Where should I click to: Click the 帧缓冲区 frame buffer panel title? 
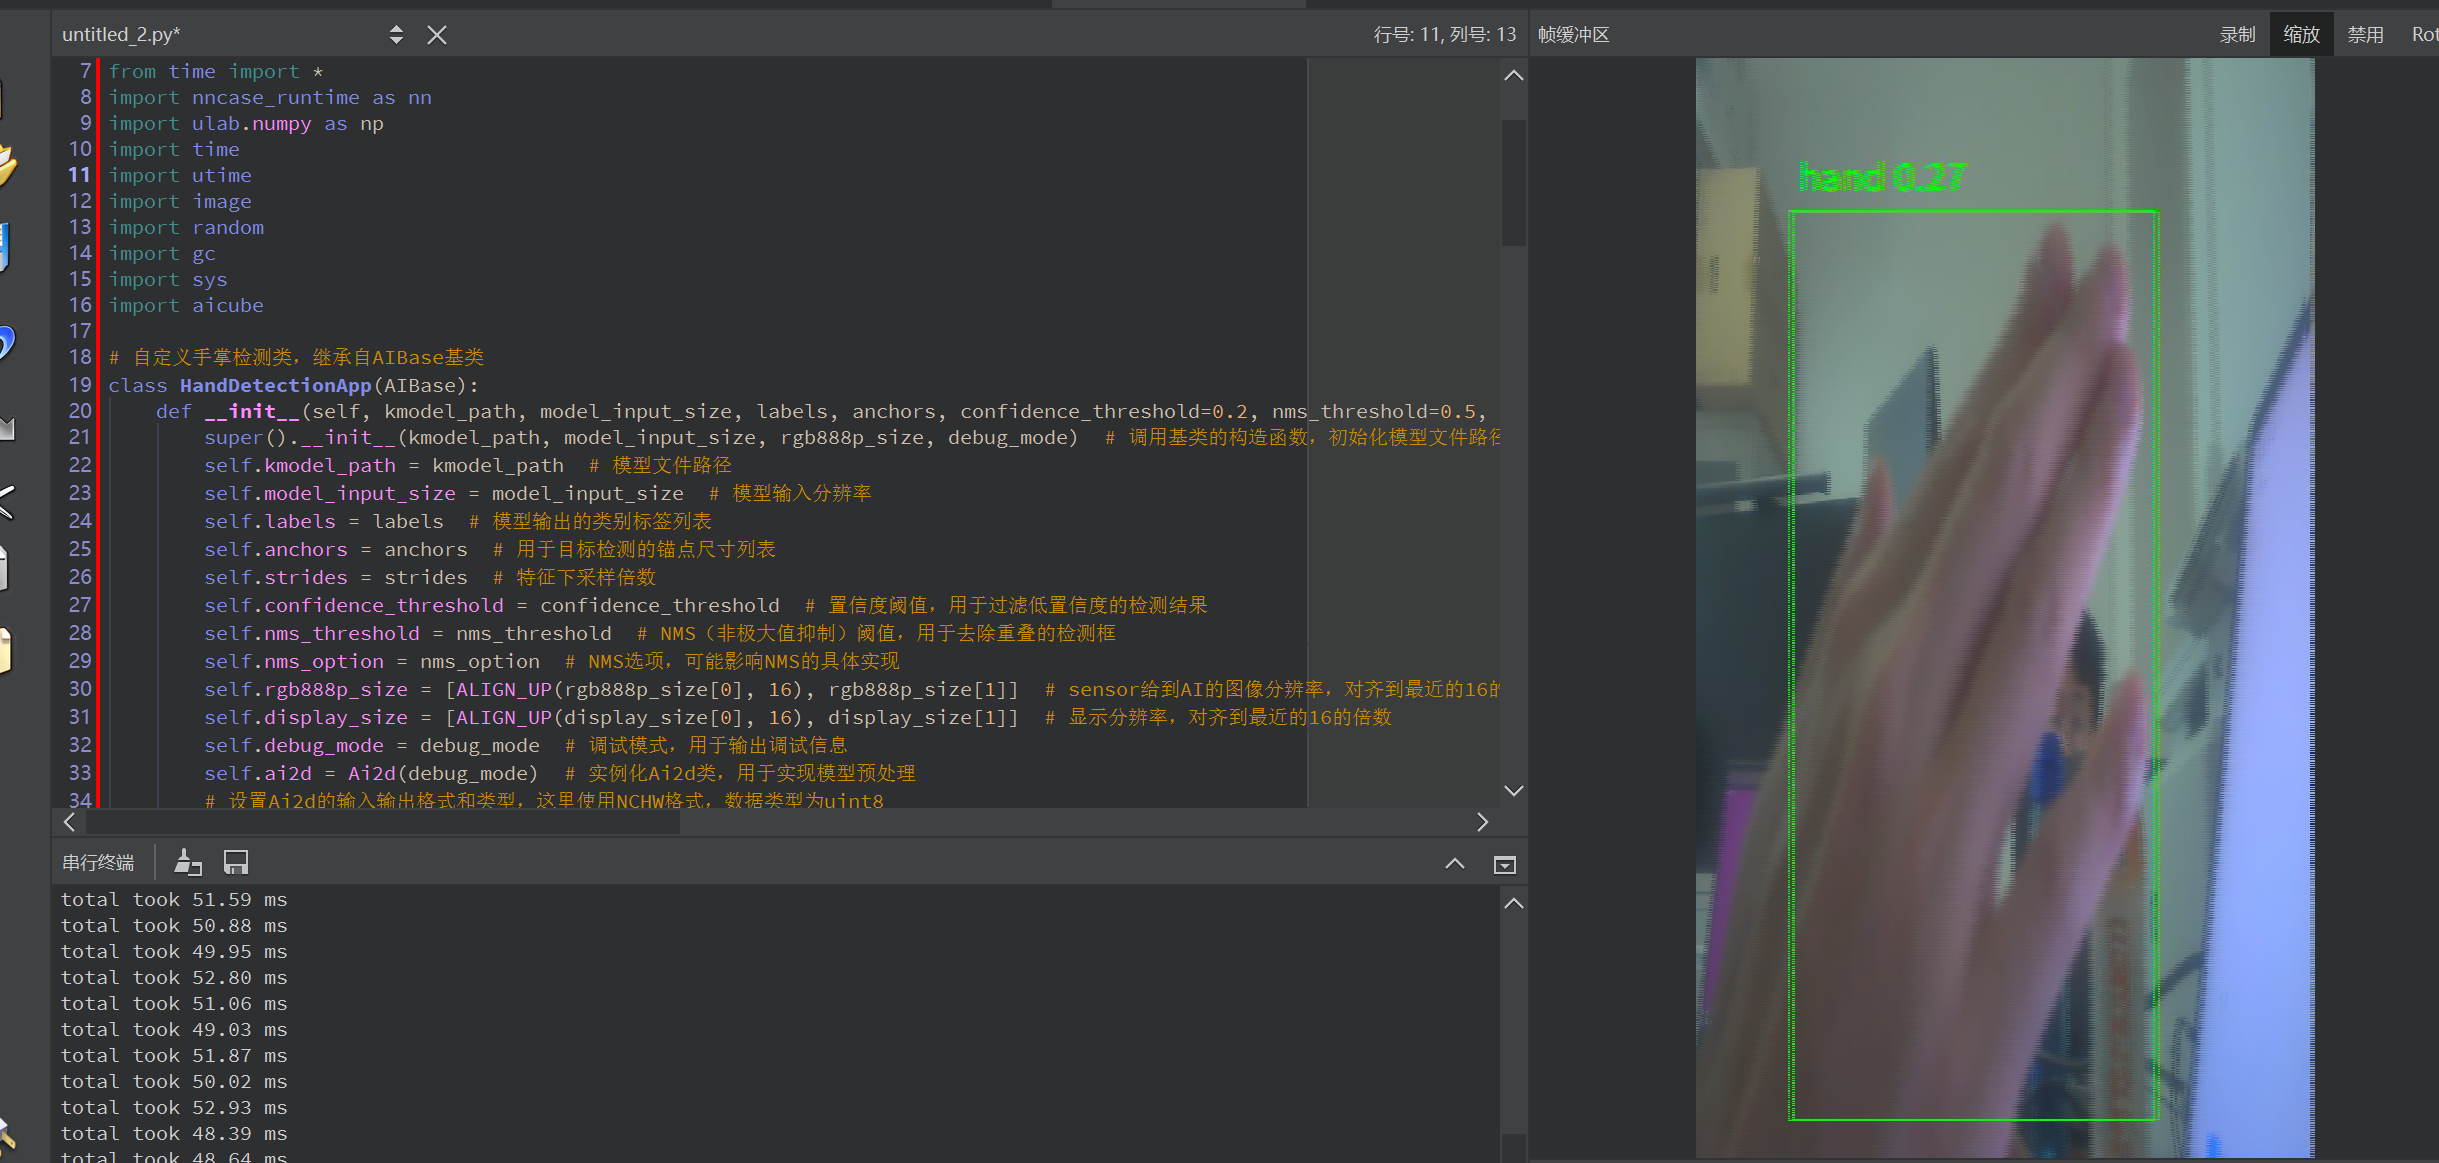point(1573,35)
